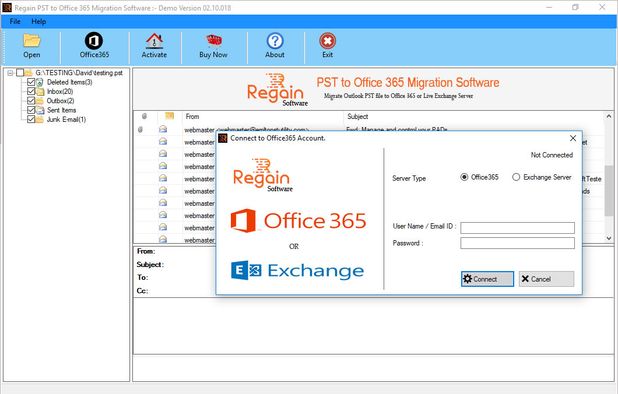Image resolution: width=618 pixels, height=394 pixels.
Task: Click the email list scroll up arrow
Action: (x=609, y=117)
